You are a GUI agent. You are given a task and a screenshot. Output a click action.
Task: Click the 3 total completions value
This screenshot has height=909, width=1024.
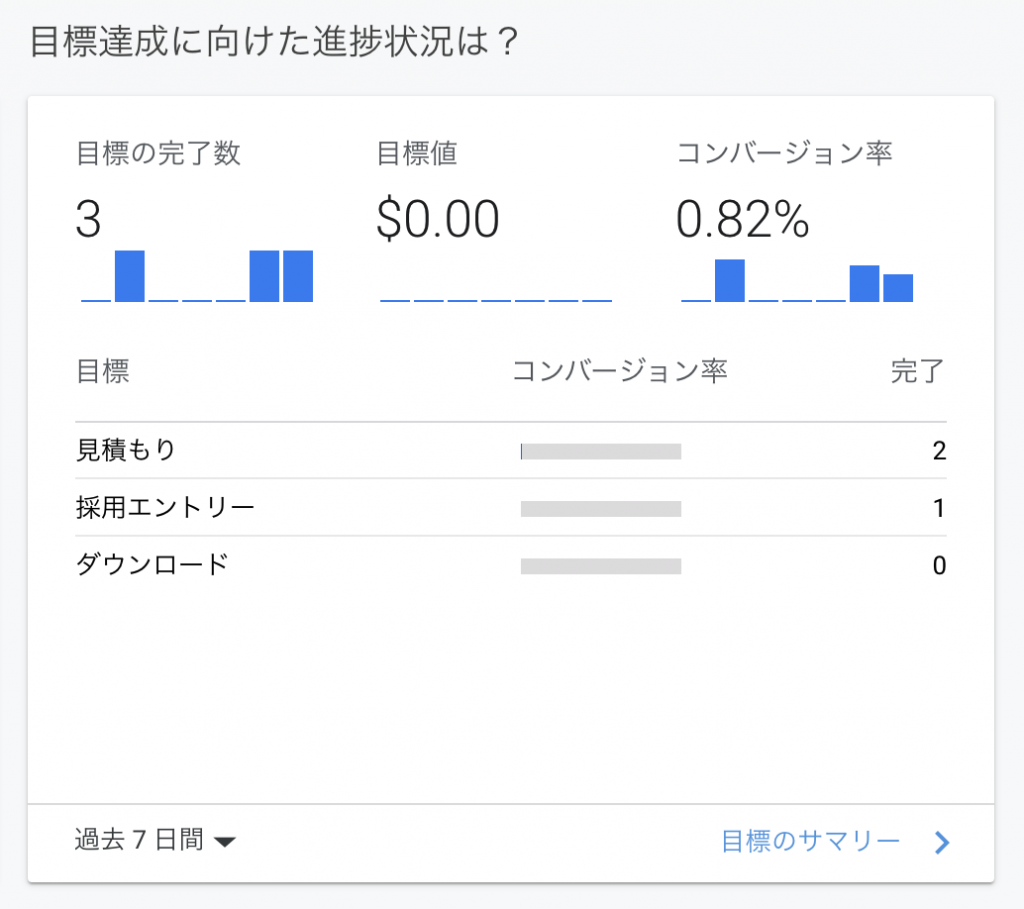(x=89, y=220)
